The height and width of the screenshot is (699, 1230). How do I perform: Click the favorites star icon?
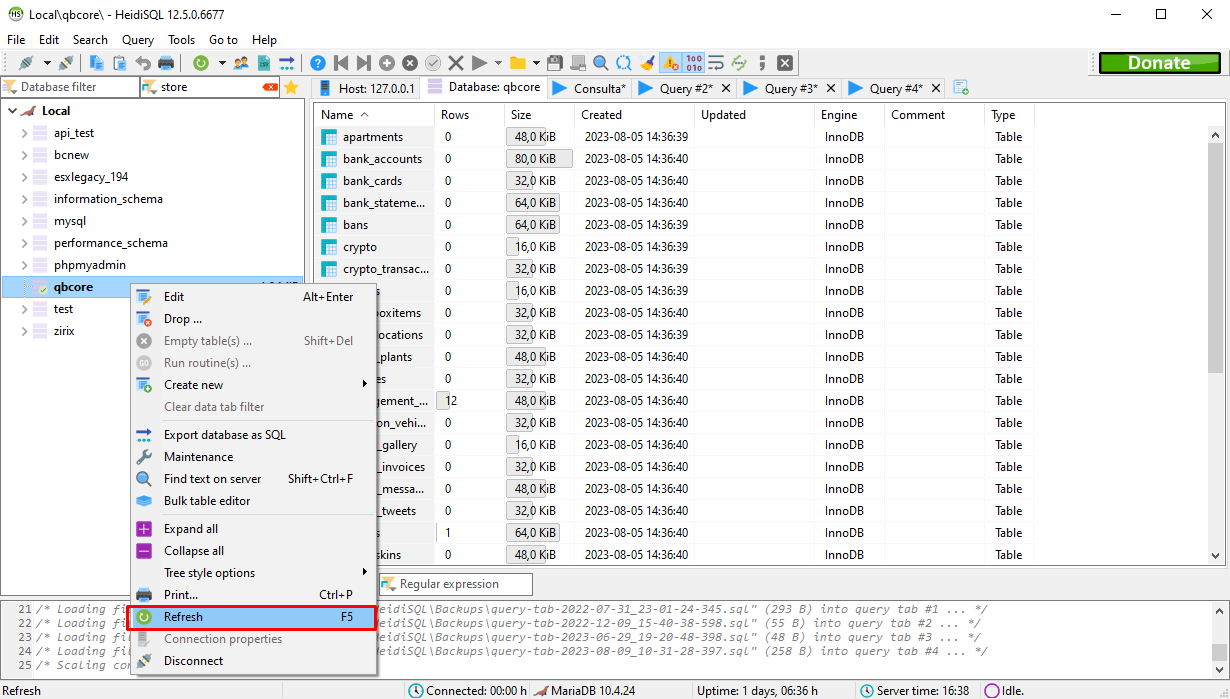(291, 87)
